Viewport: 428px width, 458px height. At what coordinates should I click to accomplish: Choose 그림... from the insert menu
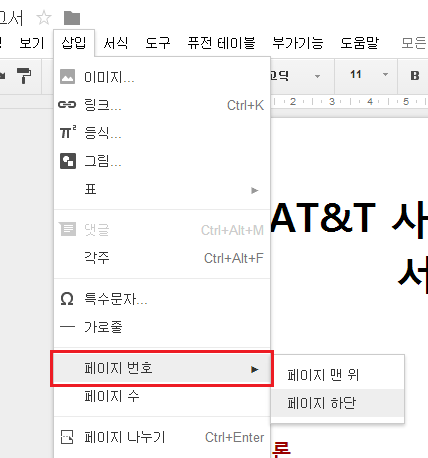pyautogui.click(x=162, y=161)
